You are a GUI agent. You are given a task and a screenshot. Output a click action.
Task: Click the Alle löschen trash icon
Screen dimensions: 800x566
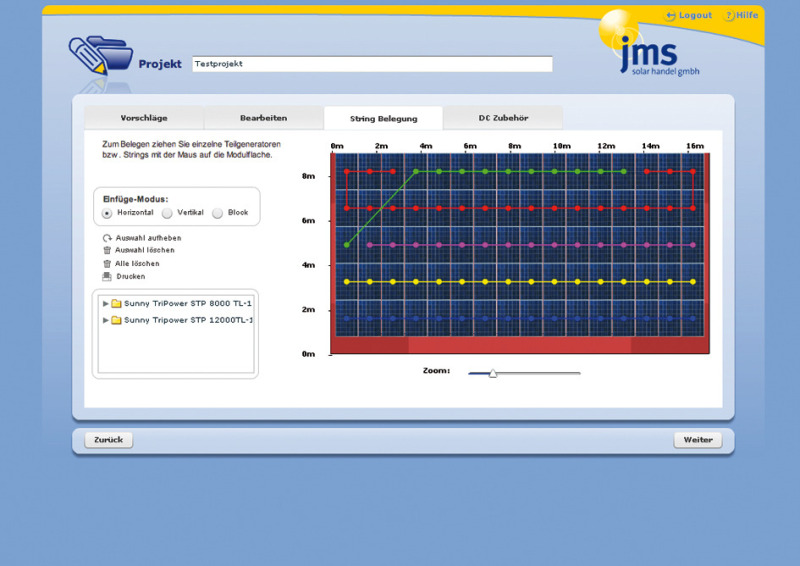[x=107, y=263]
